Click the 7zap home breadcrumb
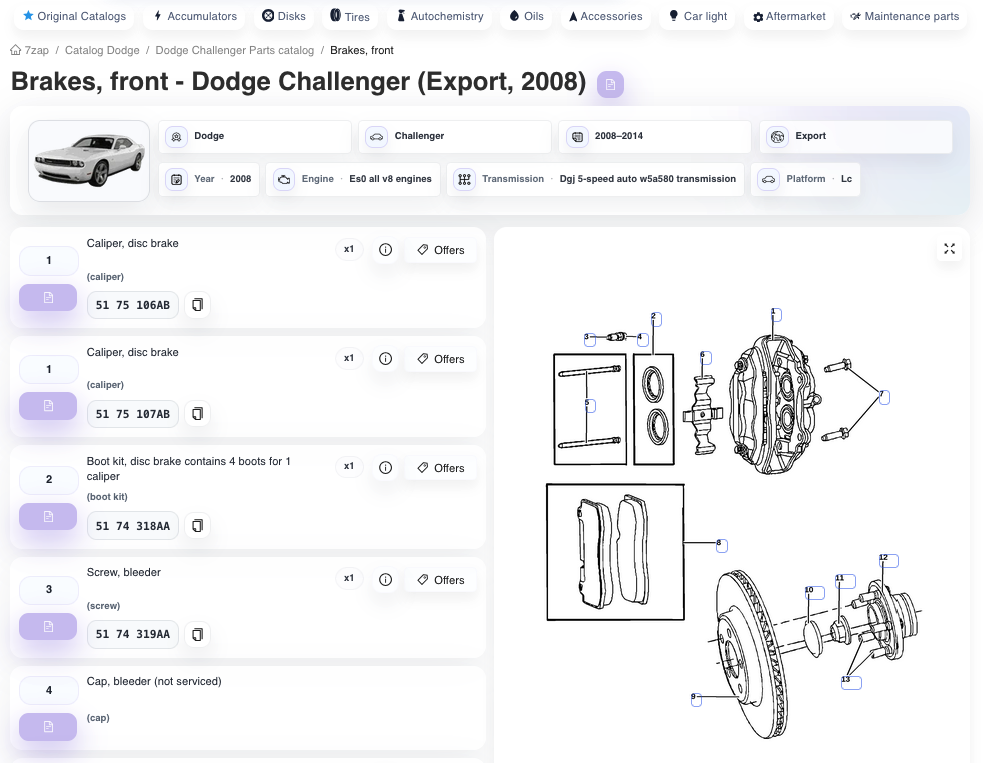The width and height of the screenshot is (983, 763). click(30, 50)
